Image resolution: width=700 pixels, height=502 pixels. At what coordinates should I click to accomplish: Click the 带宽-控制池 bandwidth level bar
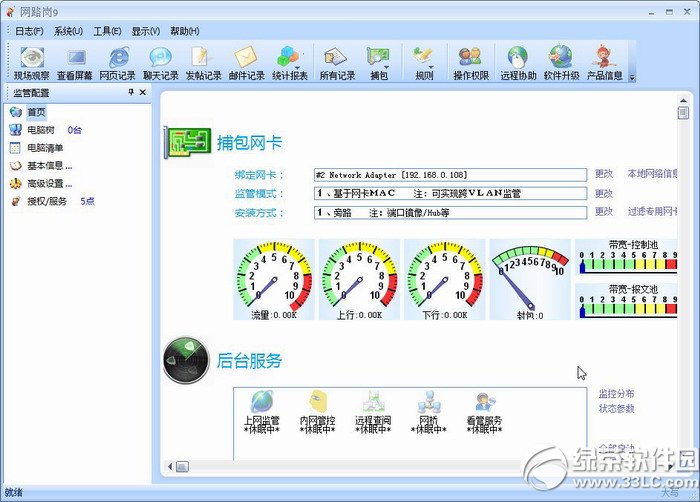[x=629, y=265]
